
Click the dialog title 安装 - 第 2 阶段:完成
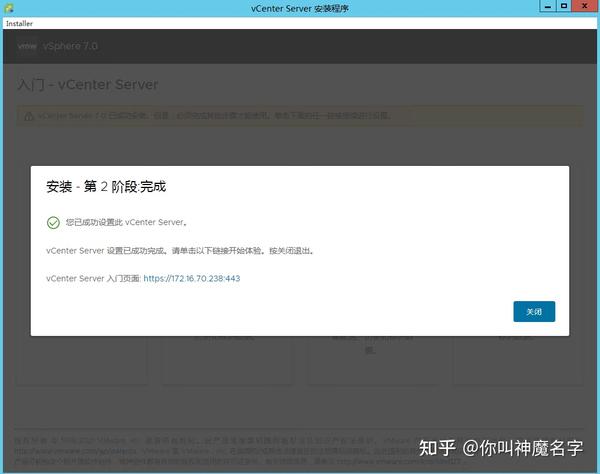pos(106,187)
